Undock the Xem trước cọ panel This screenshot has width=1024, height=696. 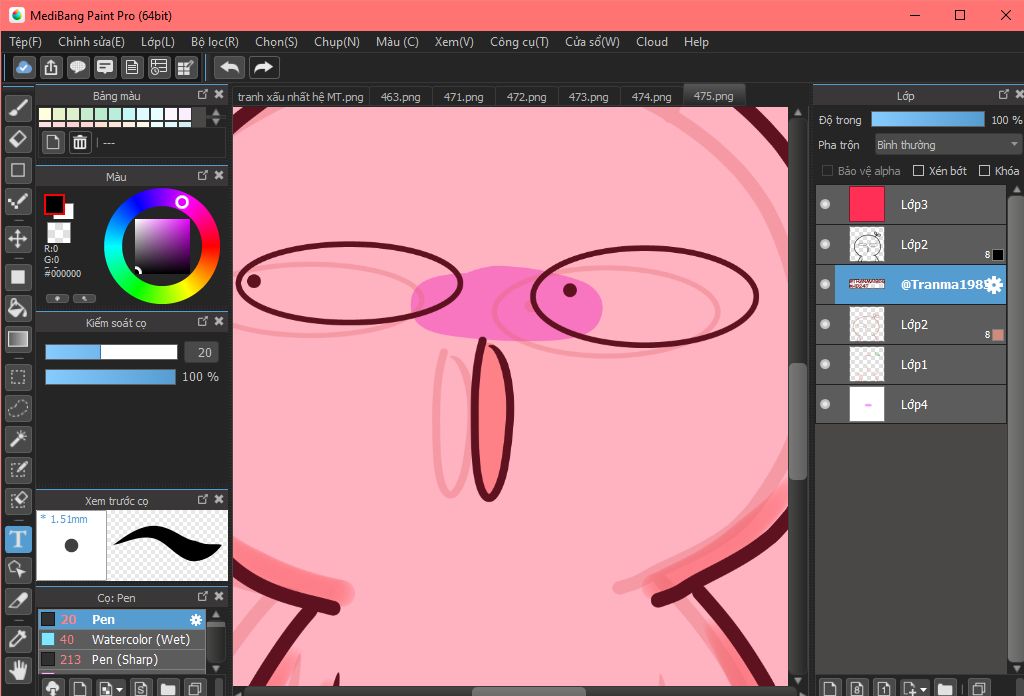pos(202,499)
